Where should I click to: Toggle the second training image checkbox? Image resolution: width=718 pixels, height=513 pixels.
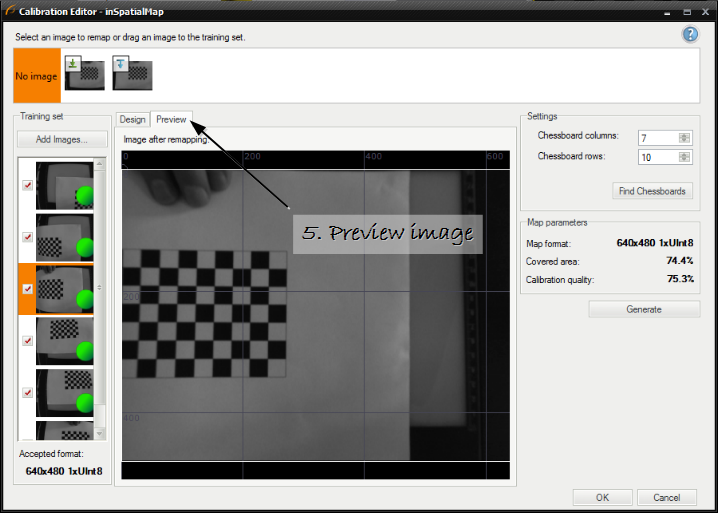click(27, 237)
